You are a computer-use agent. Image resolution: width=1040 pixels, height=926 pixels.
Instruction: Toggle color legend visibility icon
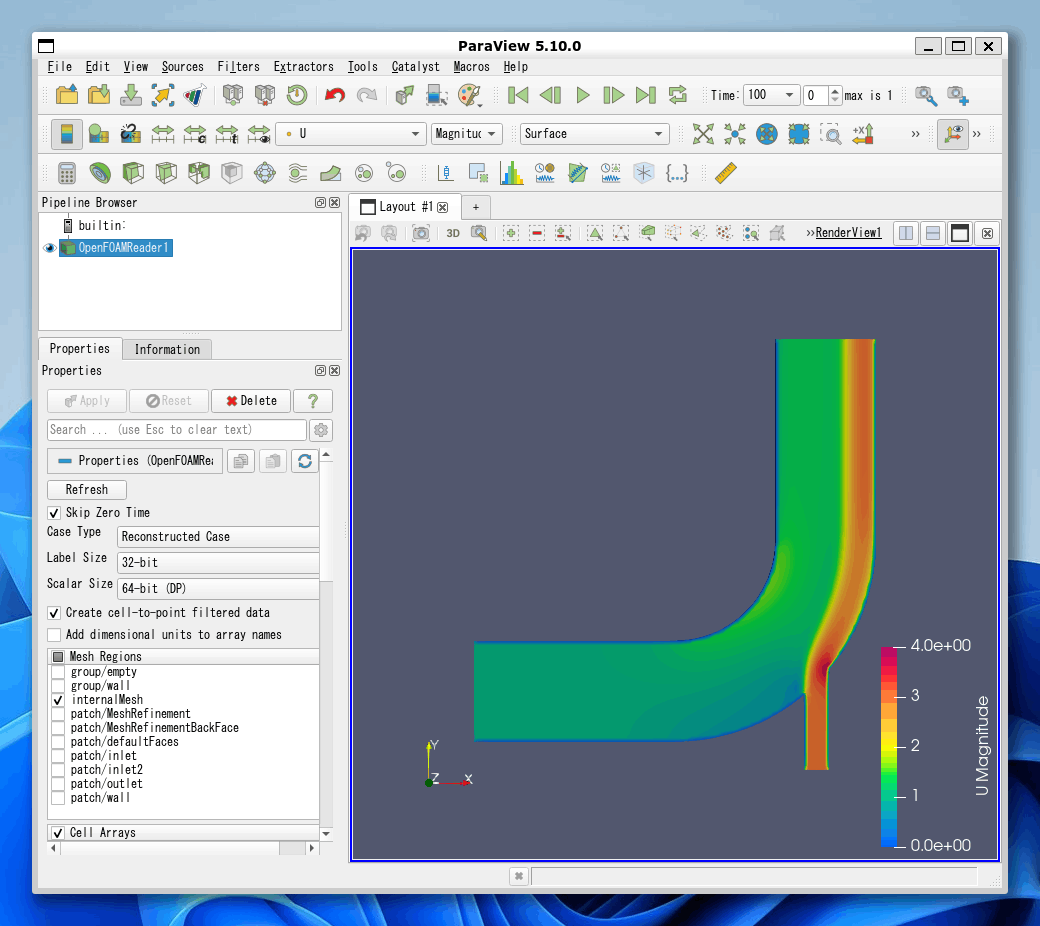66,134
